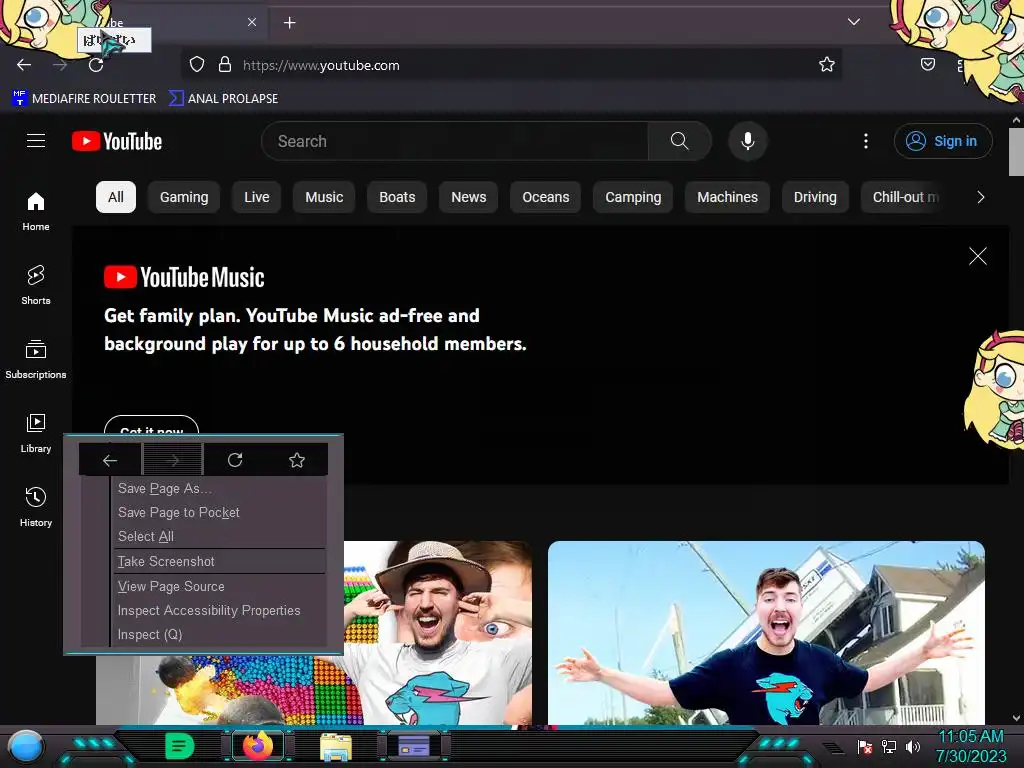View site info via the padlock icon
Viewport: 1024px width, 768px height.
point(225,65)
